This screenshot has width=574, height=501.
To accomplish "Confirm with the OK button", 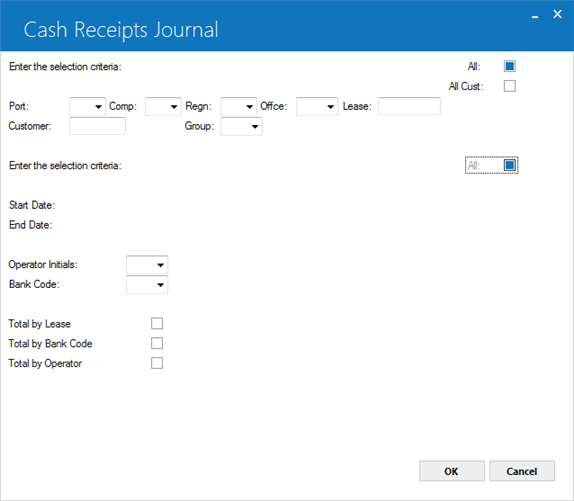I will [452, 471].
